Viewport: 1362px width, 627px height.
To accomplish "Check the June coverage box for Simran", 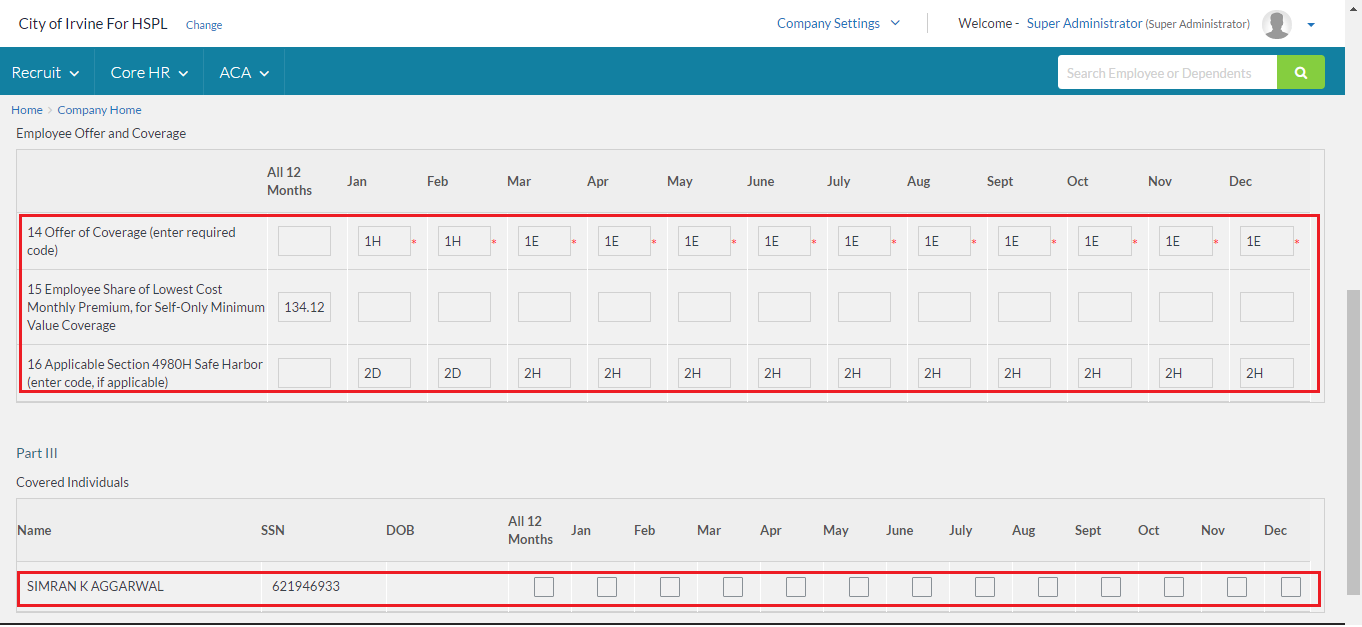I will pyautogui.click(x=922, y=587).
